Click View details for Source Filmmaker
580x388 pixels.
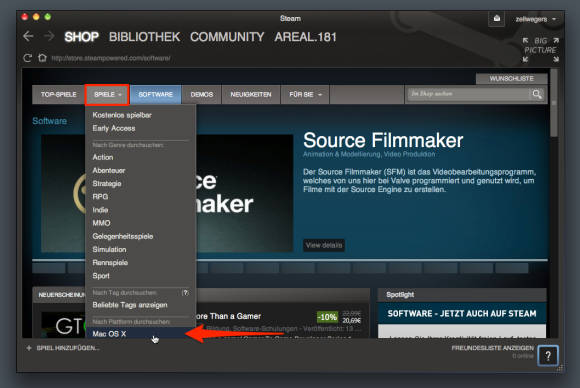tap(324, 245)
